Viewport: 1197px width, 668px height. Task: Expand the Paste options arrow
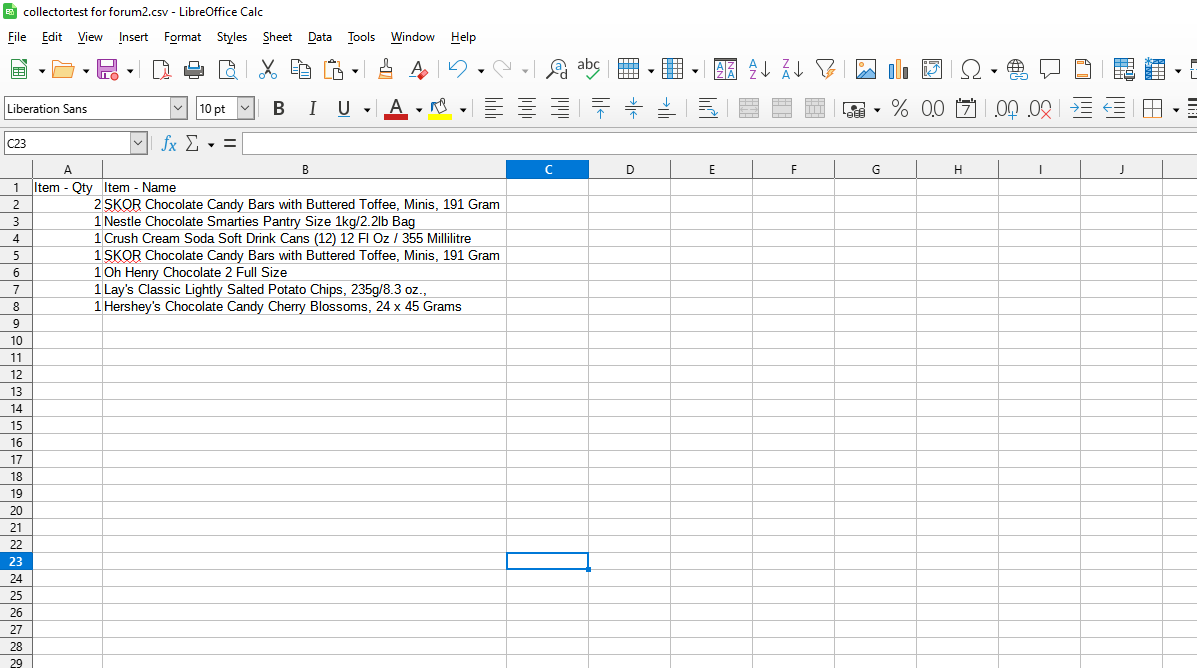[x=355, y=71]
